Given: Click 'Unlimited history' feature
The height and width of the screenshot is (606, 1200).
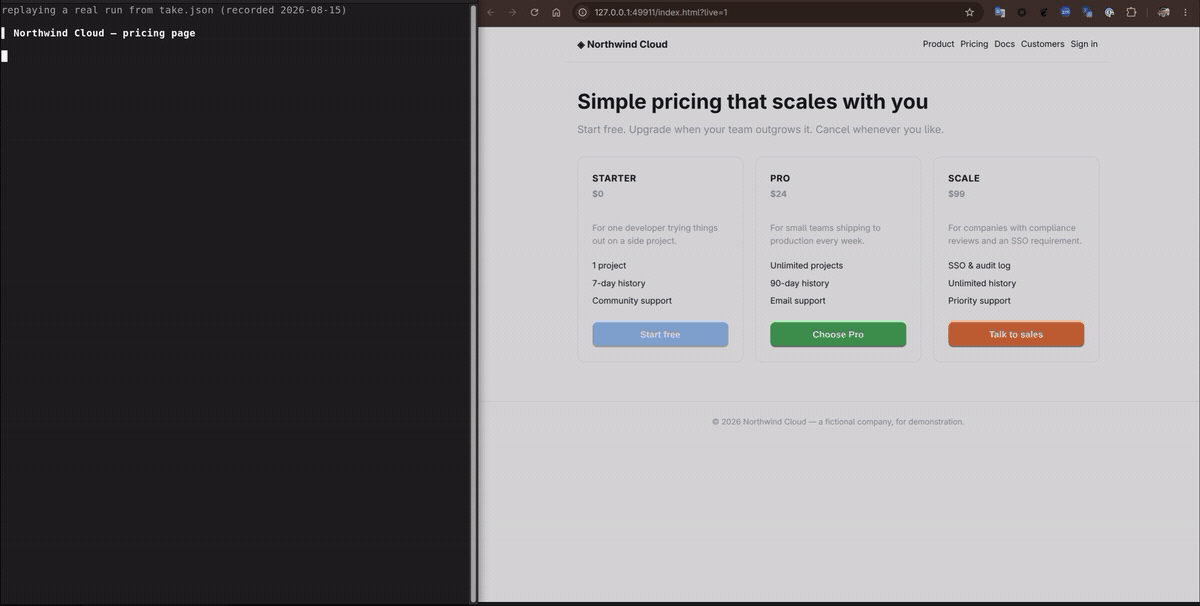Looking at the screenshot, I should [982, 283].
